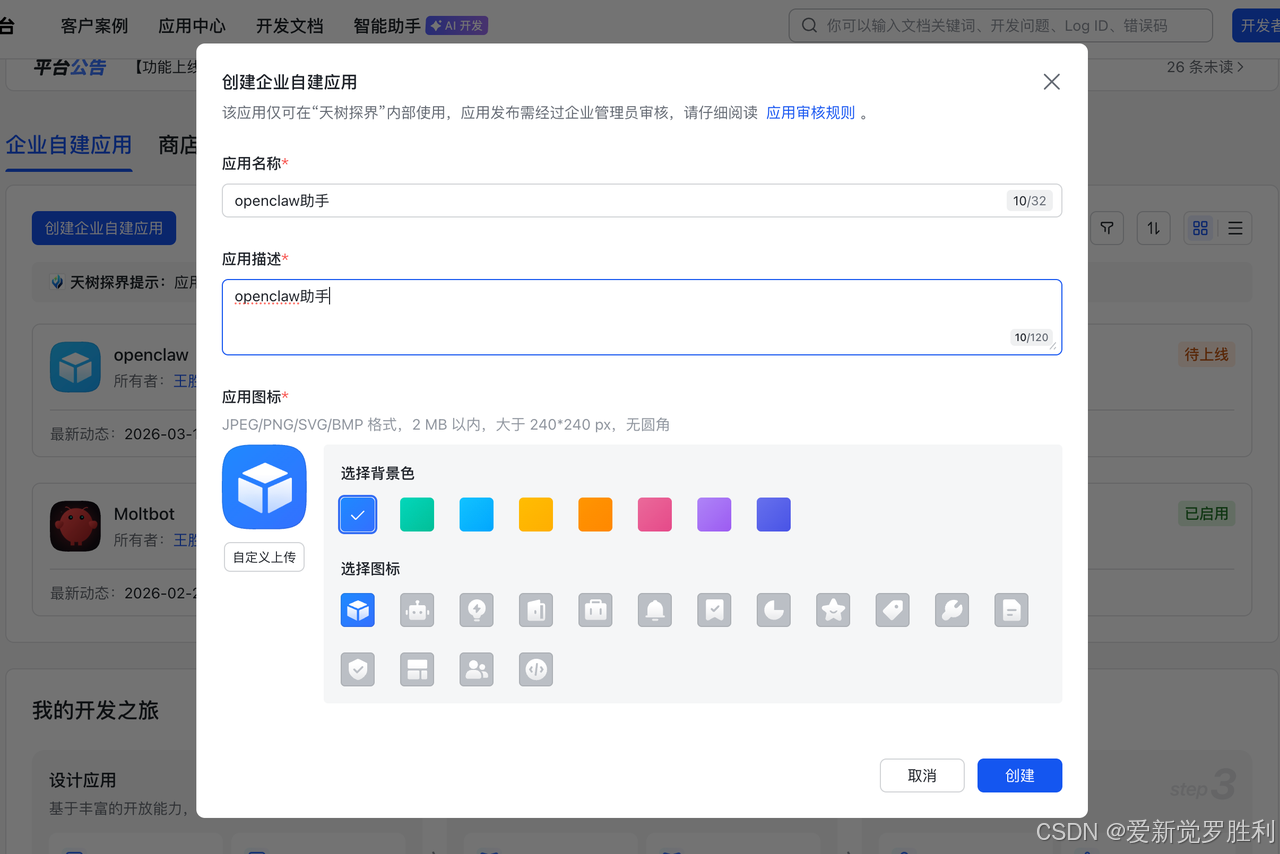This screenshot has height=854, width=1280.
Task: Select the lightbulb app icon
Action: click(x=476, y=610)
